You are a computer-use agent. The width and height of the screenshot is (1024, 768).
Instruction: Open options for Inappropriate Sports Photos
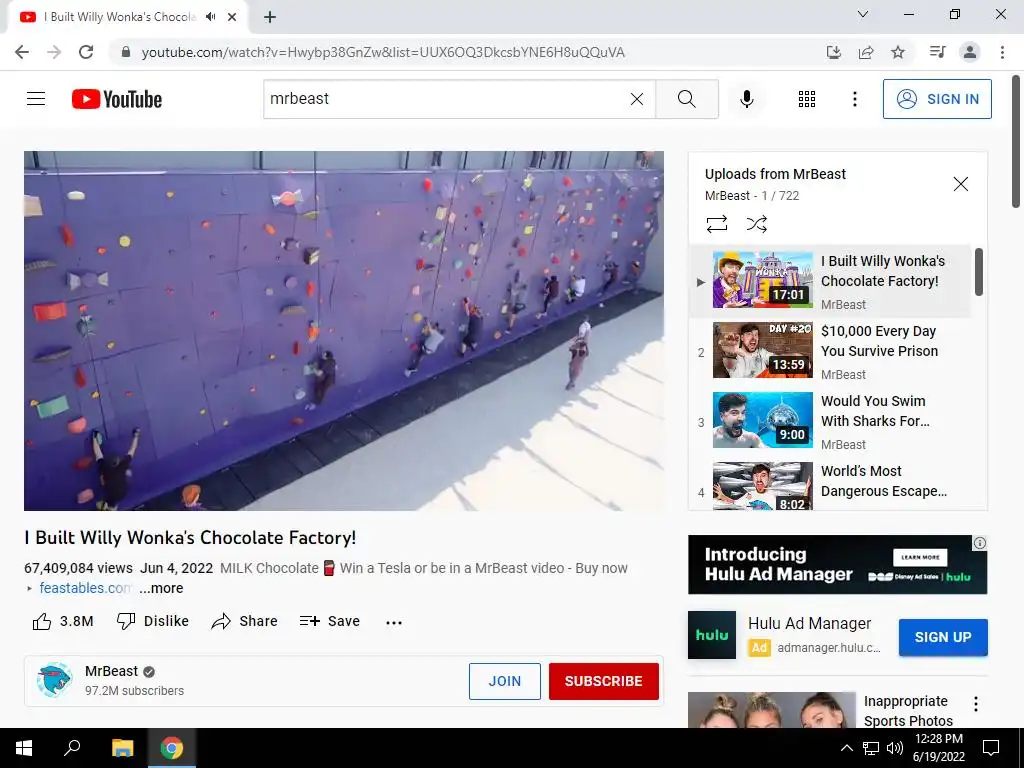click(x=976, y=704)
